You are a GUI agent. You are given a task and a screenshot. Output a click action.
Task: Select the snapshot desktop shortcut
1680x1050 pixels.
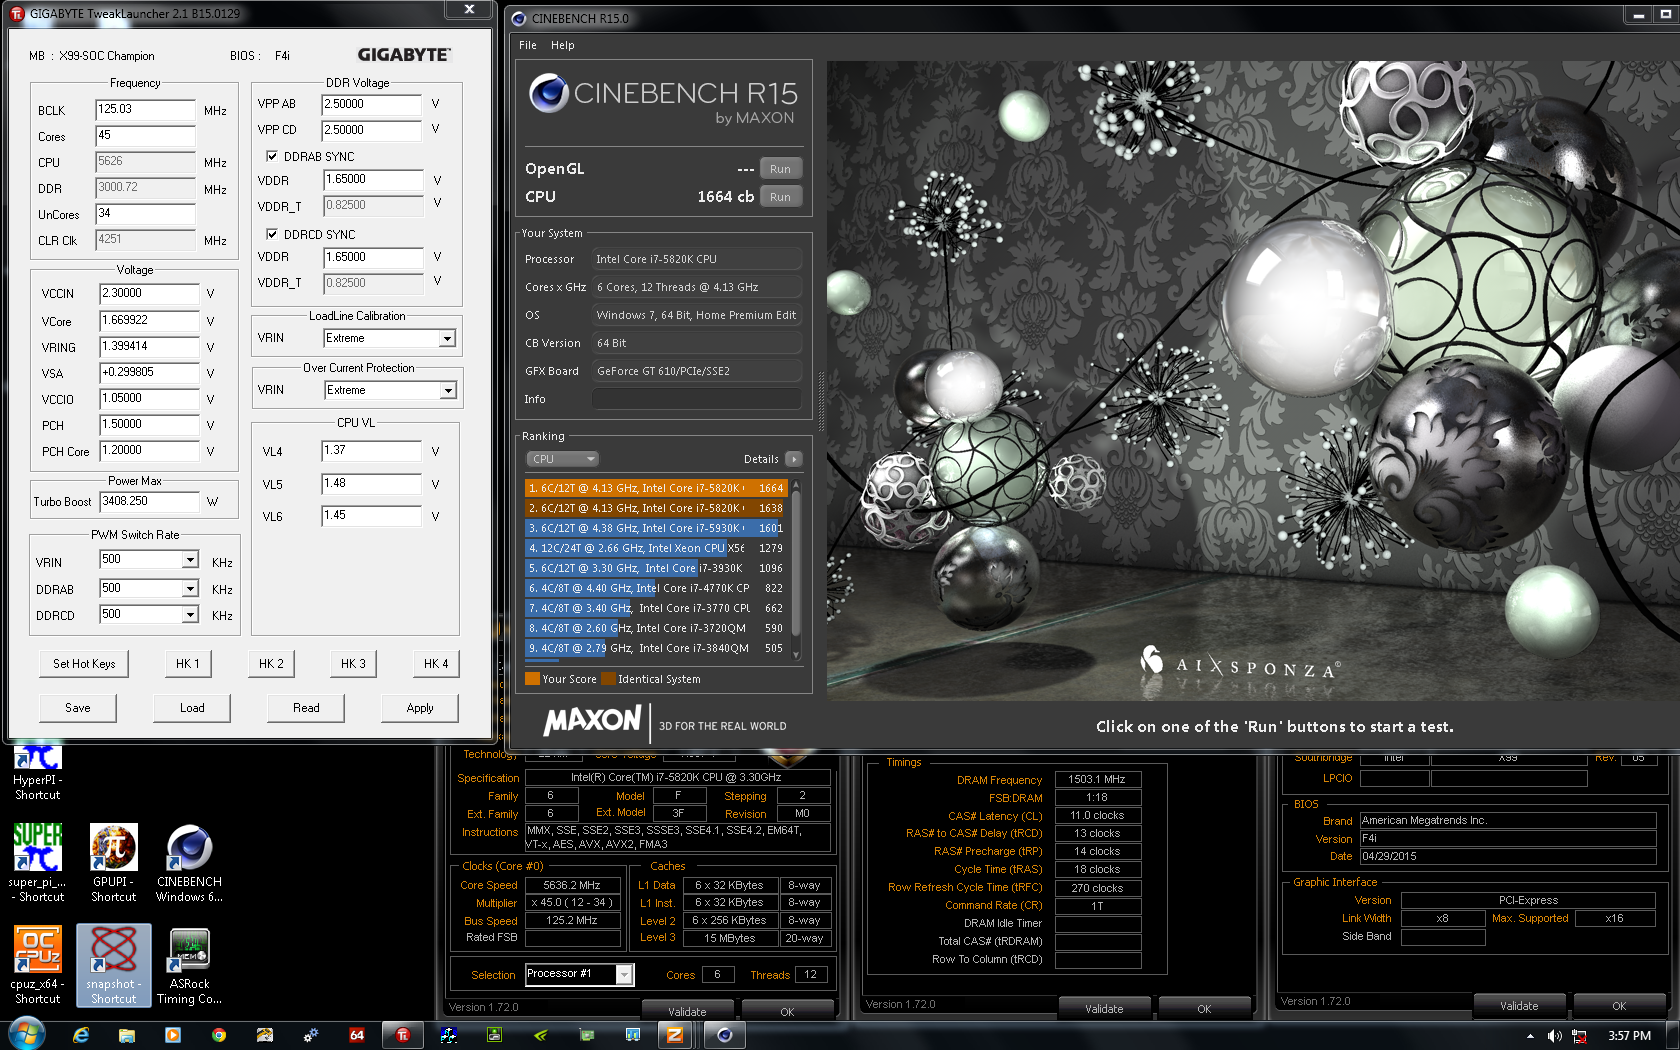113,965
